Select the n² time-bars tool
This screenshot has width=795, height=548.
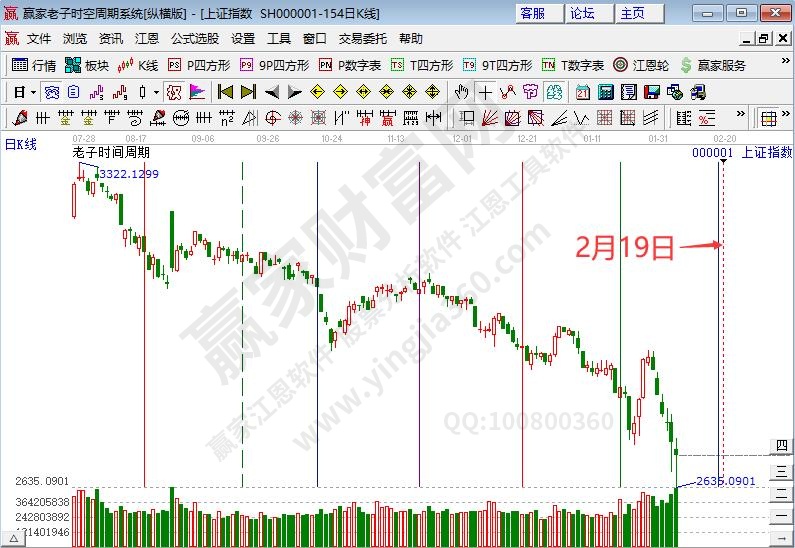point(227,119)
